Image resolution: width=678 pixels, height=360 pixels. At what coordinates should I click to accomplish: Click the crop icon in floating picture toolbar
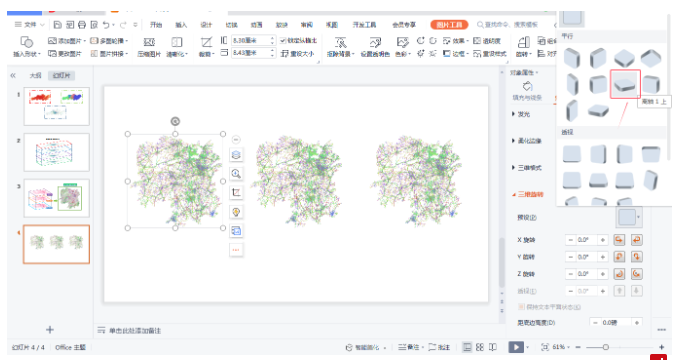[236, 193]
